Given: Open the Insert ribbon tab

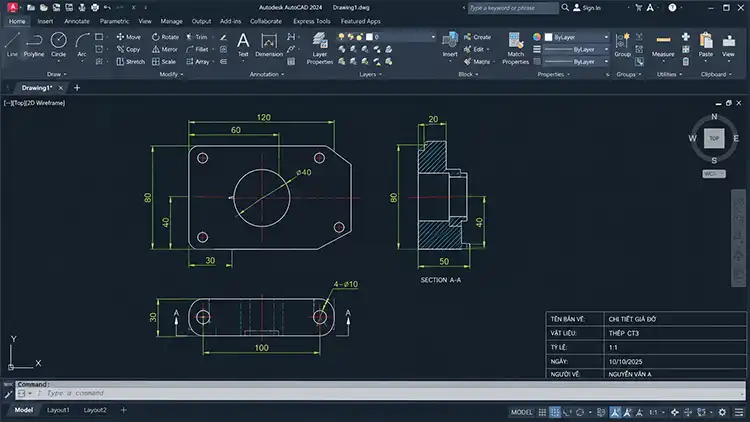Looking at the screenshot, I should (45, 21).
